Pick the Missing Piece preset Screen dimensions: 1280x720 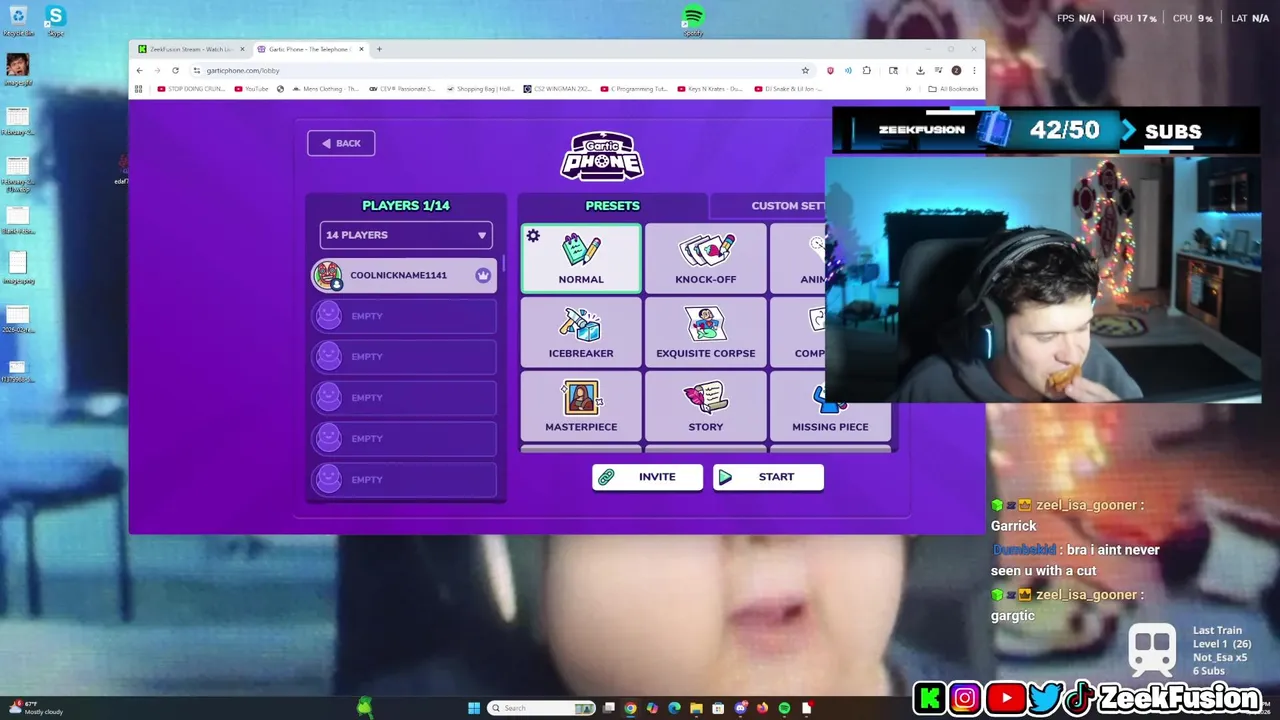(830, 407)
